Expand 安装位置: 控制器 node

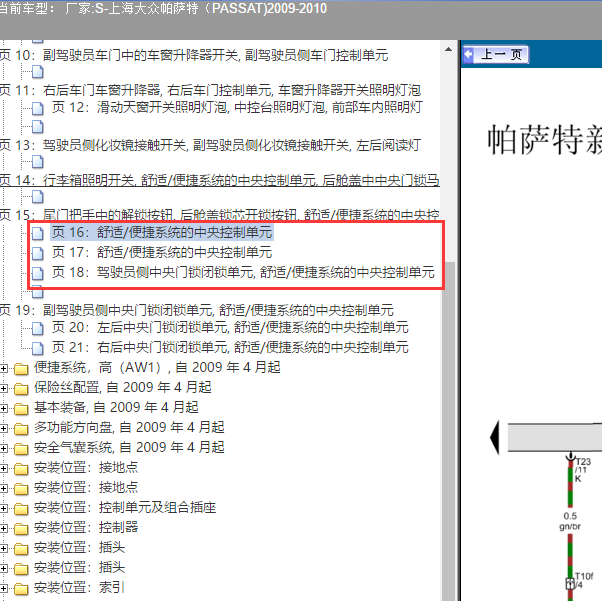click(3, 528)
